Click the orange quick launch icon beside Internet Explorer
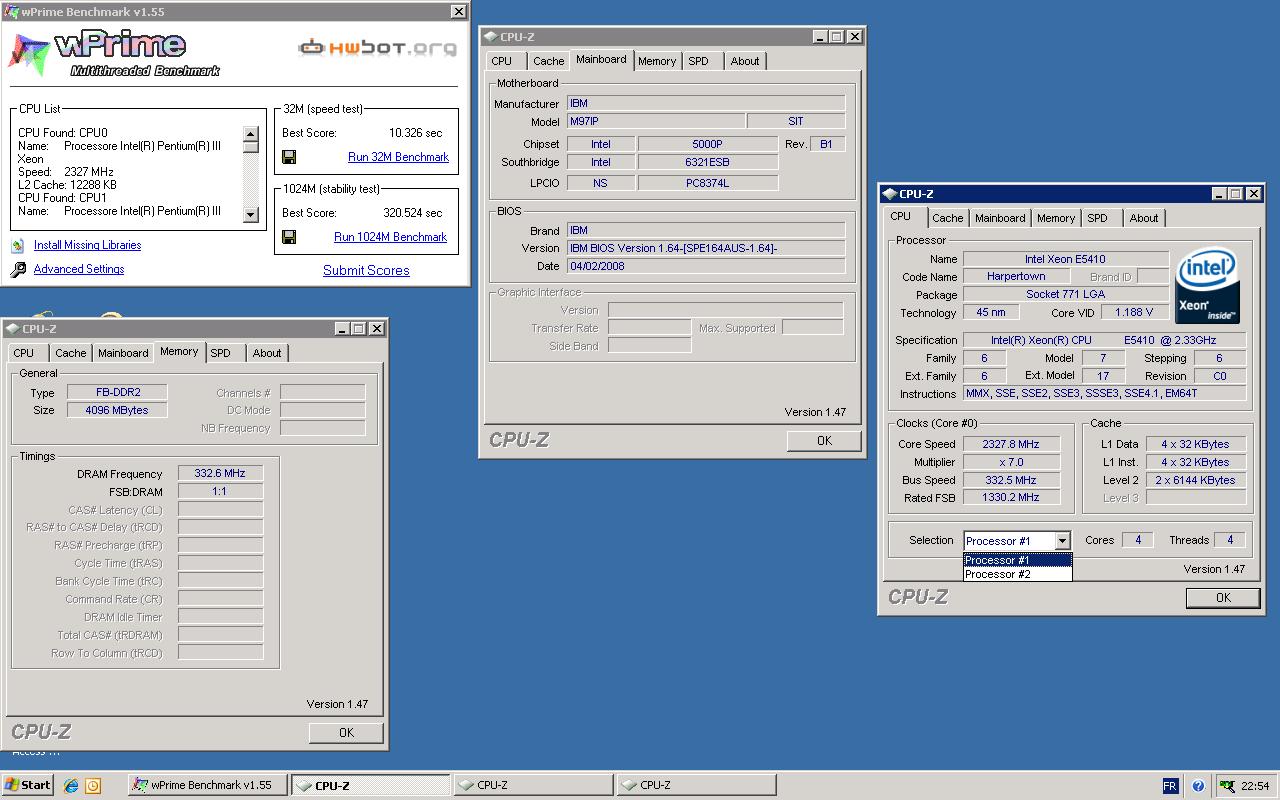Image resolution: width=1280 pixels, height=800 pixels. 93,785
